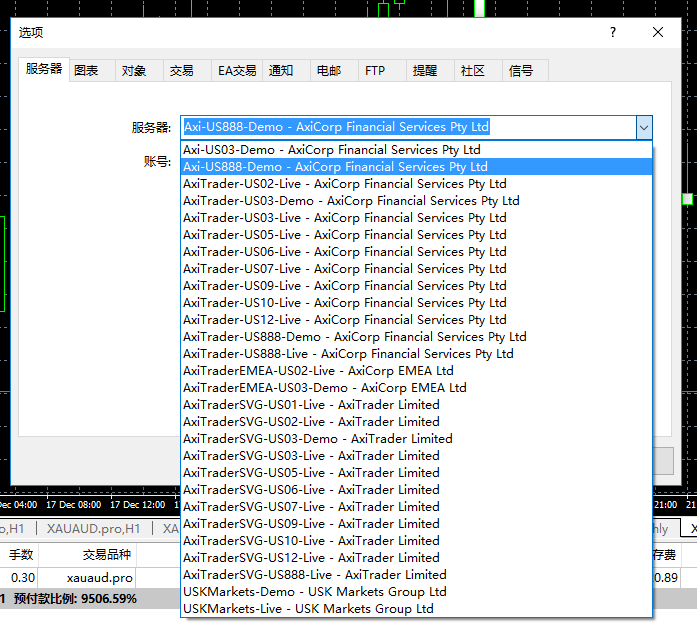The image size is (697, 625).
Task: Choose AxiTrader-US888-Live server option
Action: click(x=348, y=354)
